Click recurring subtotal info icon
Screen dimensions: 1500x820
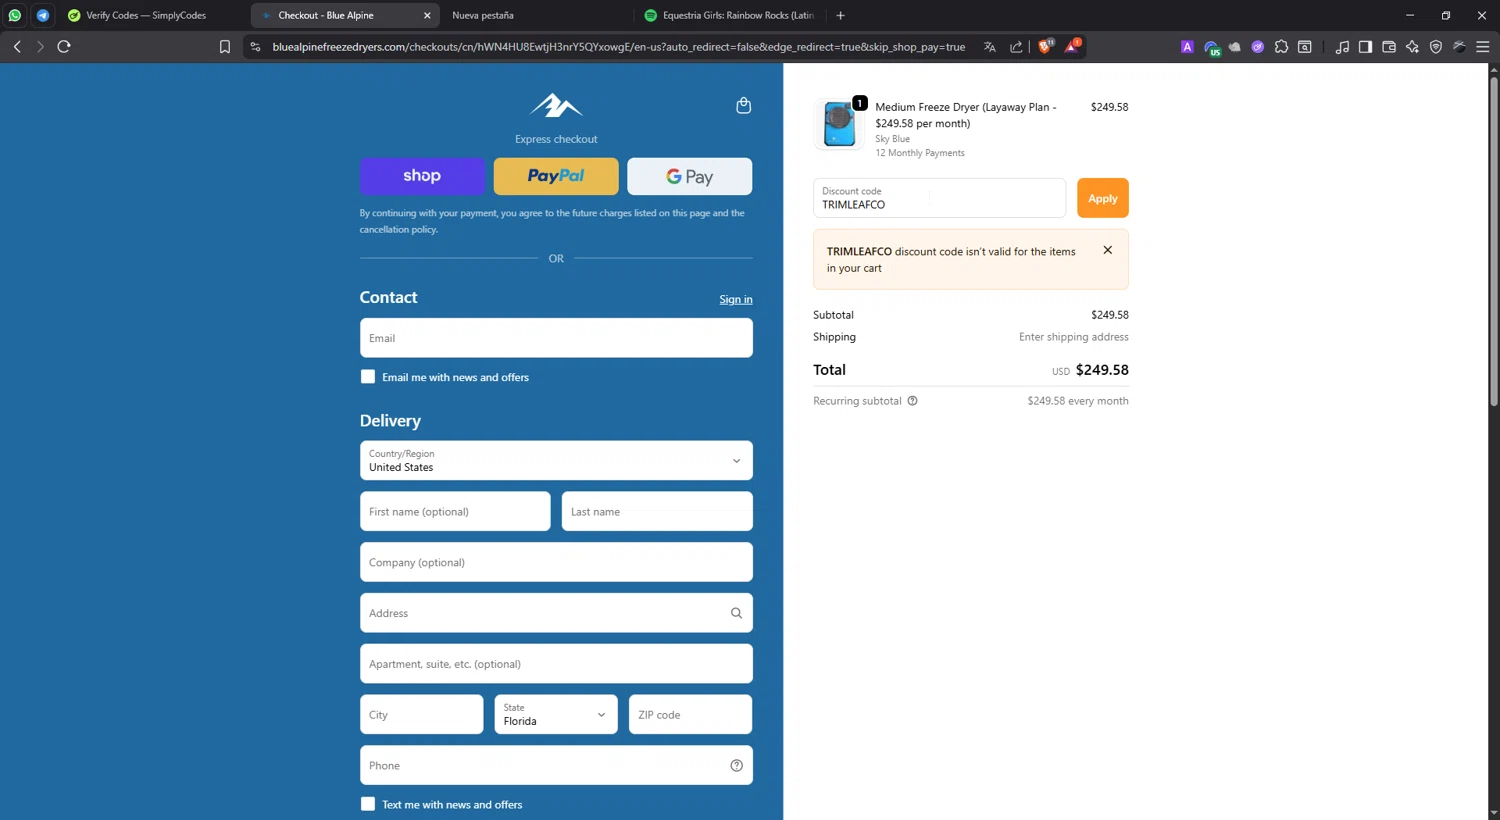pyautogui.click(x=912, y=401)
